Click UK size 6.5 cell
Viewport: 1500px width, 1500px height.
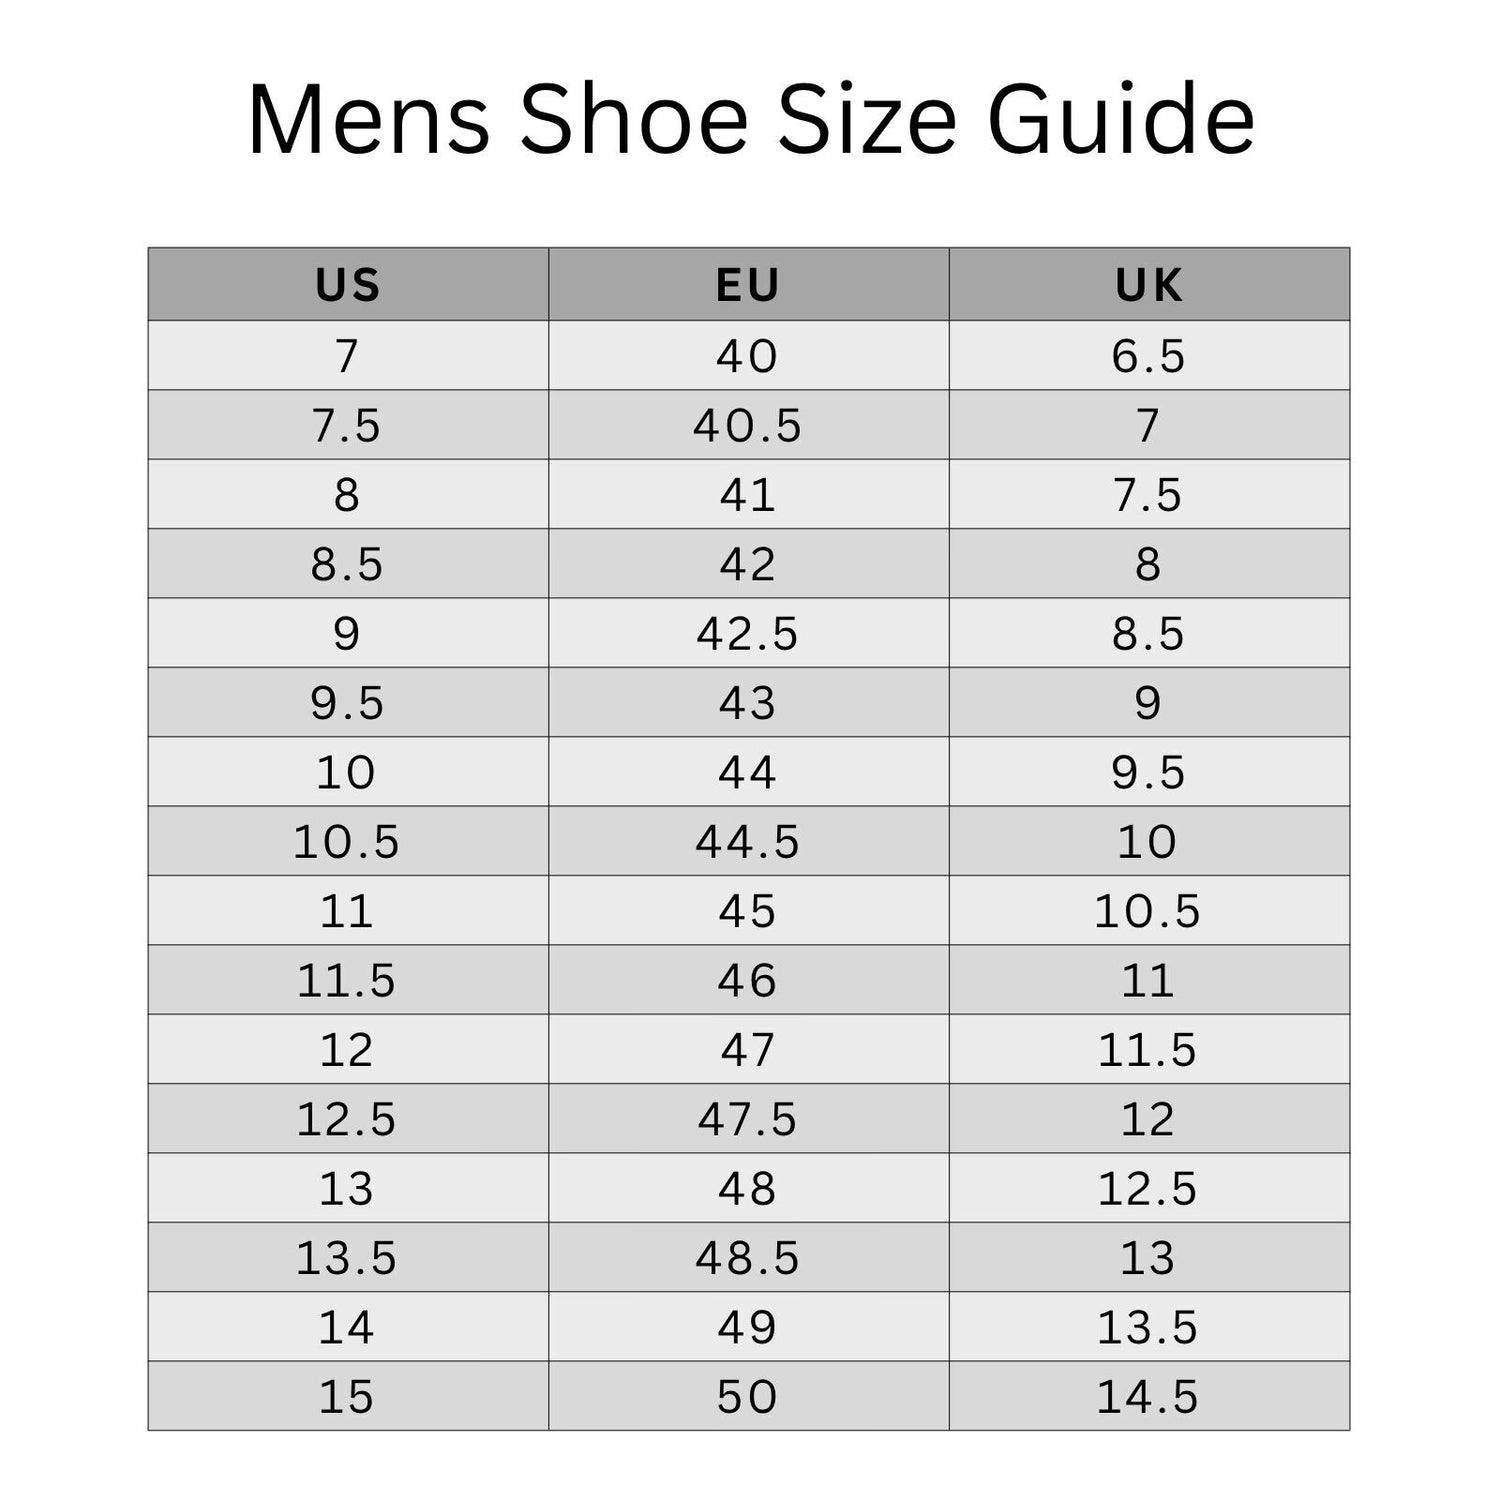[1148, 356]
